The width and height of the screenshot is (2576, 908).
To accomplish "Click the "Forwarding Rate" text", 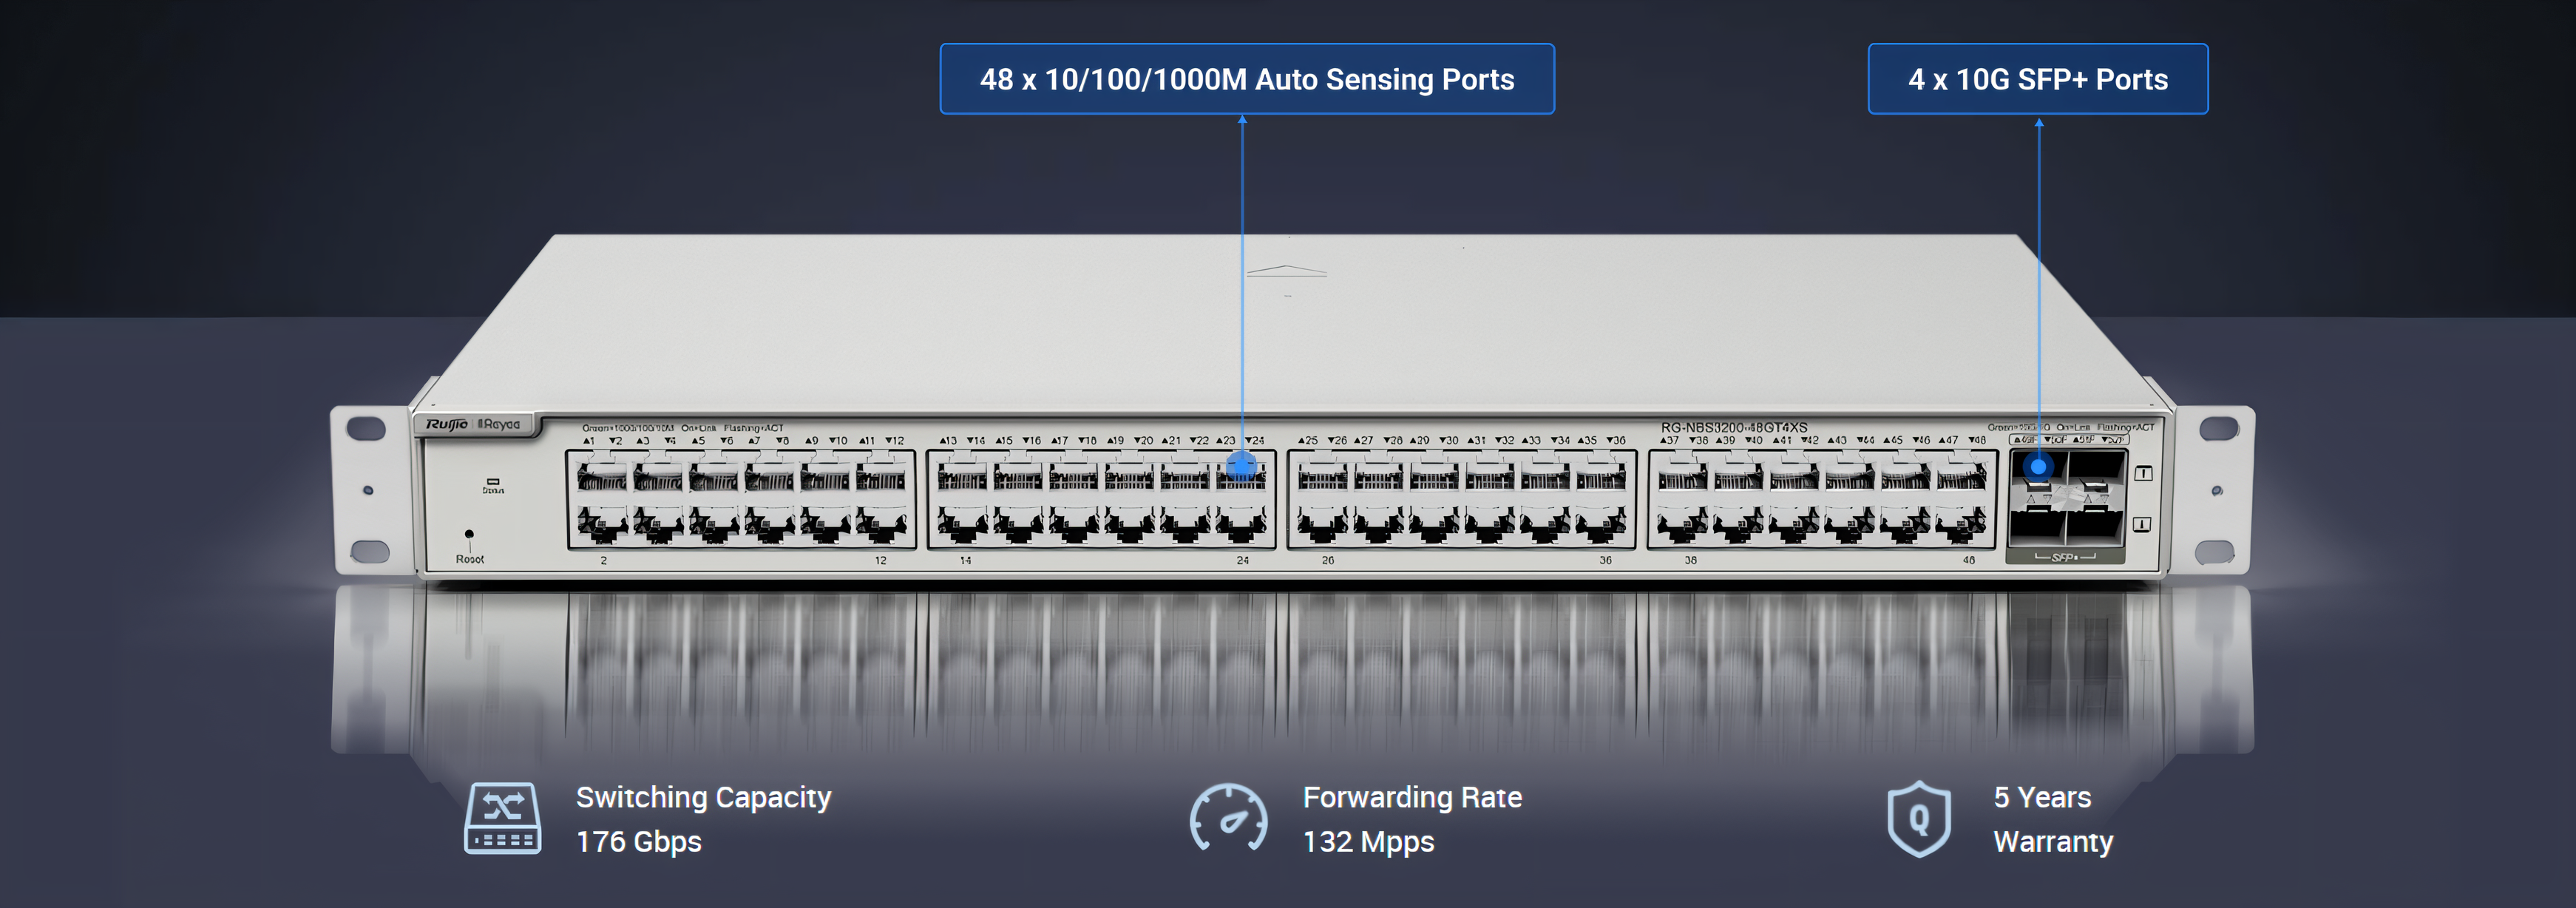I will pos(1412,797).
